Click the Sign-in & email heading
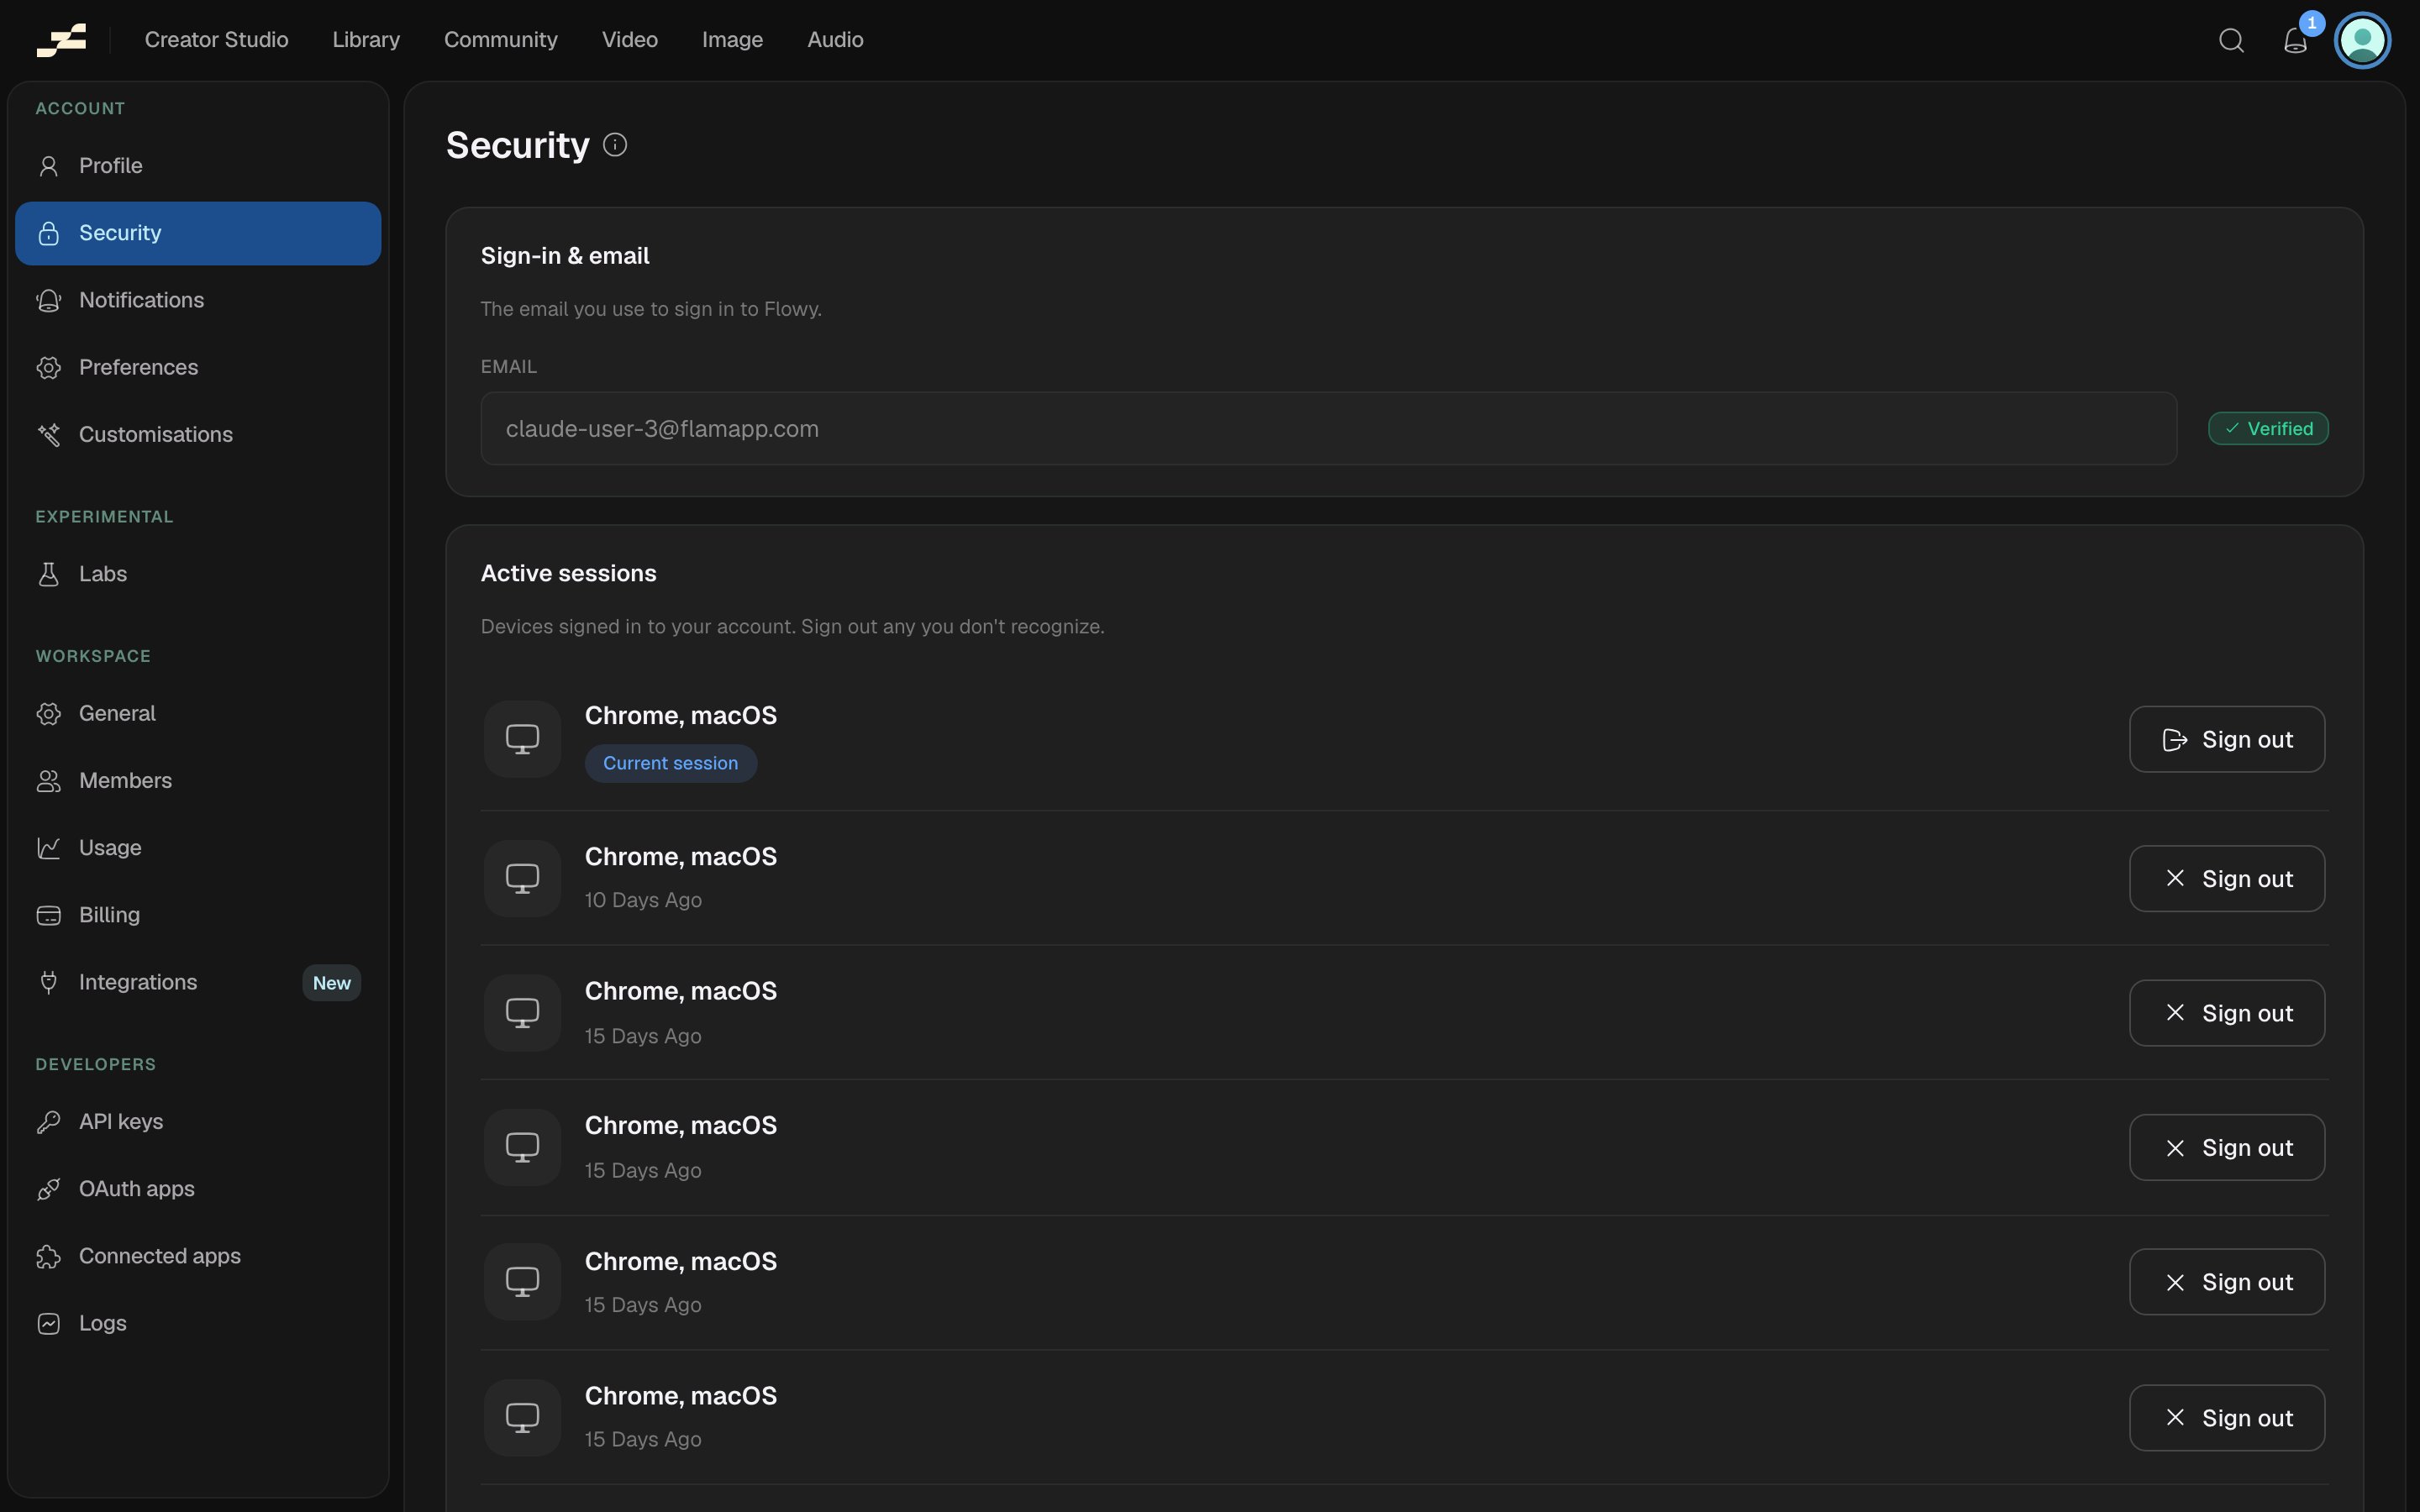Screen dimensions: 2420x1512 (x=565, y=256)
